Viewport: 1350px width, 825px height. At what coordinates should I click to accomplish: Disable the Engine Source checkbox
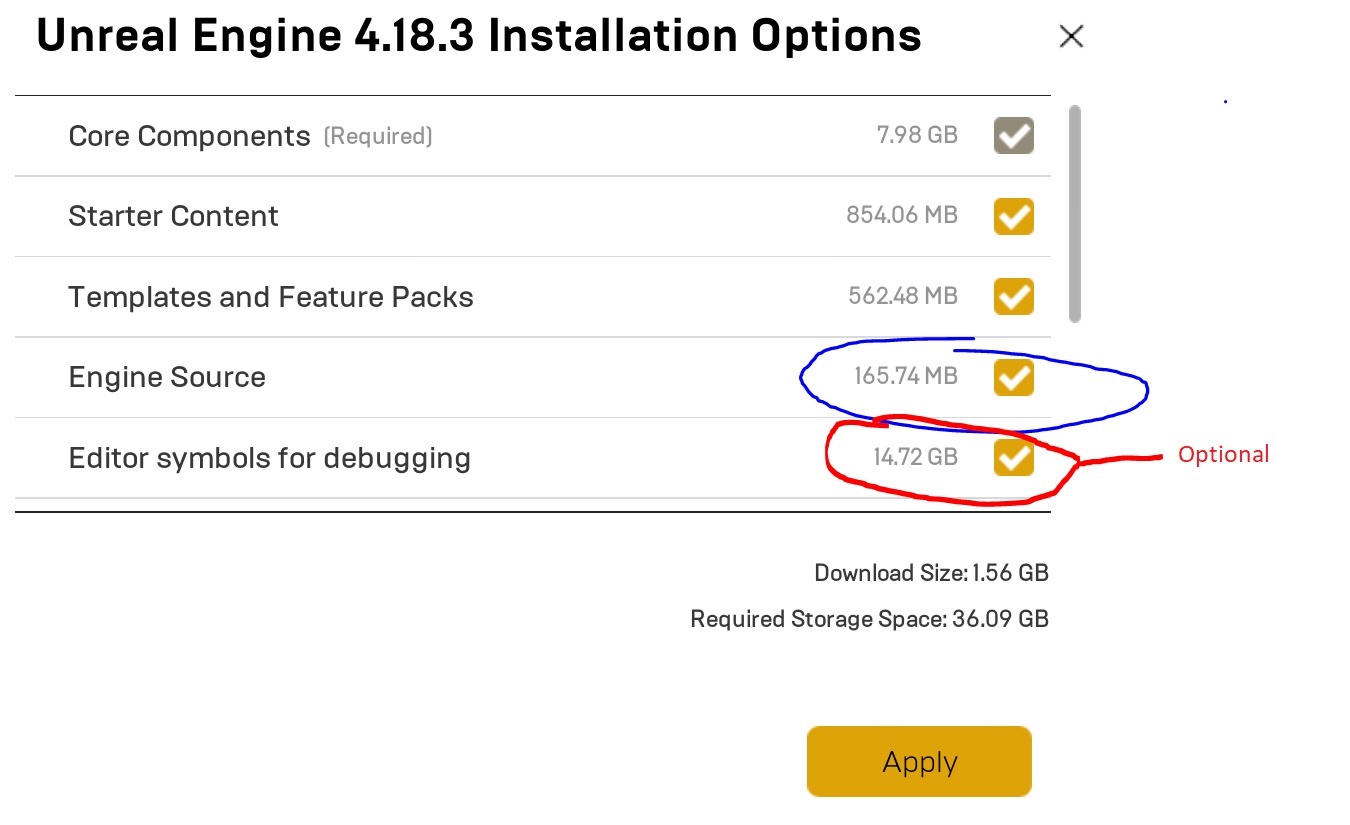1013,377
